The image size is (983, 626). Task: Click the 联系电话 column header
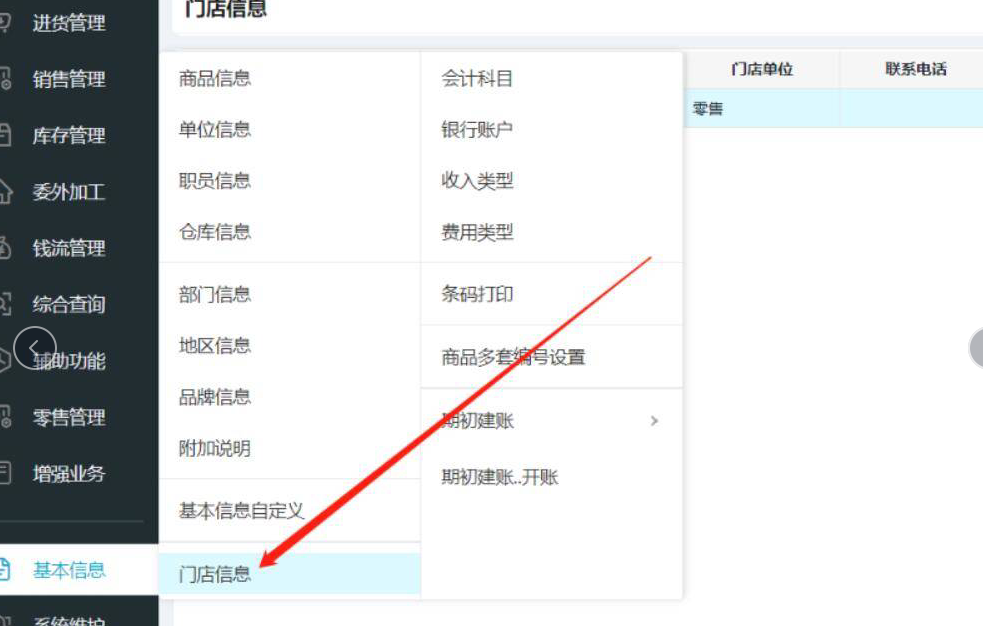(x=915, y=69)
